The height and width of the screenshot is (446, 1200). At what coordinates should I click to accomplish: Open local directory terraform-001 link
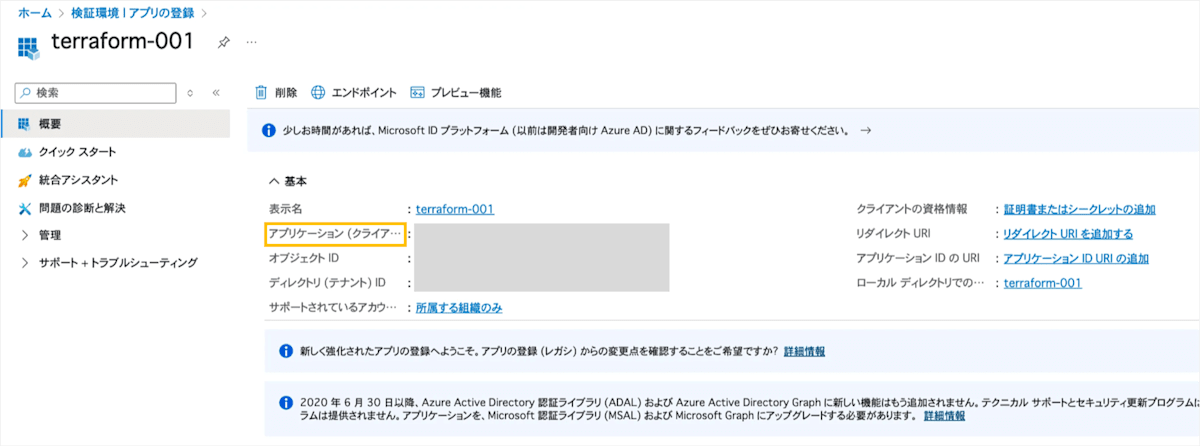tap(1043, 283)
